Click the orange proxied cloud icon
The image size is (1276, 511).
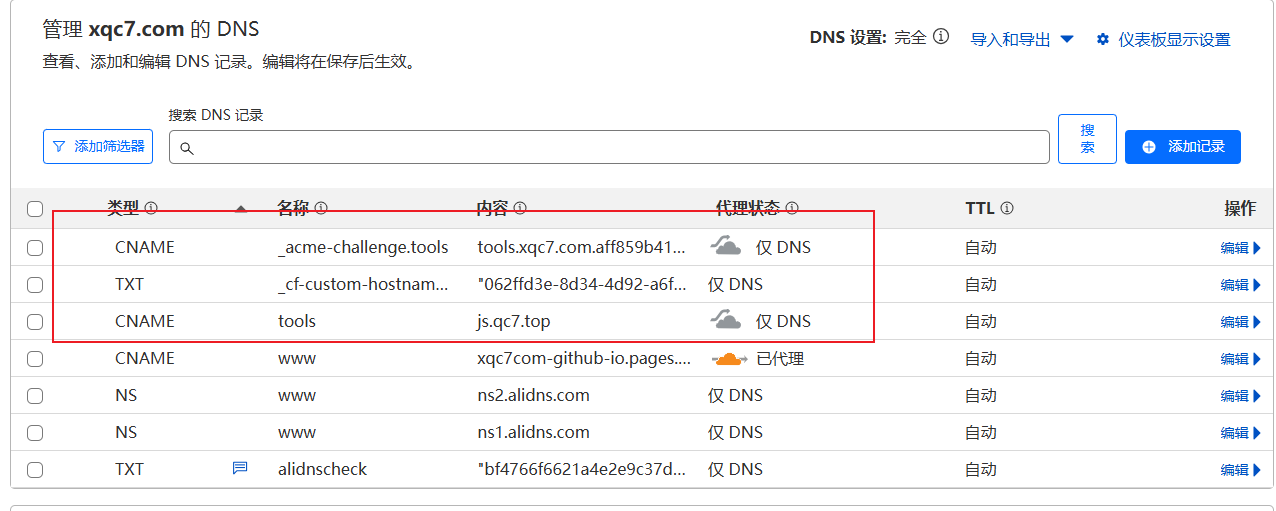[x=729, y=358]
